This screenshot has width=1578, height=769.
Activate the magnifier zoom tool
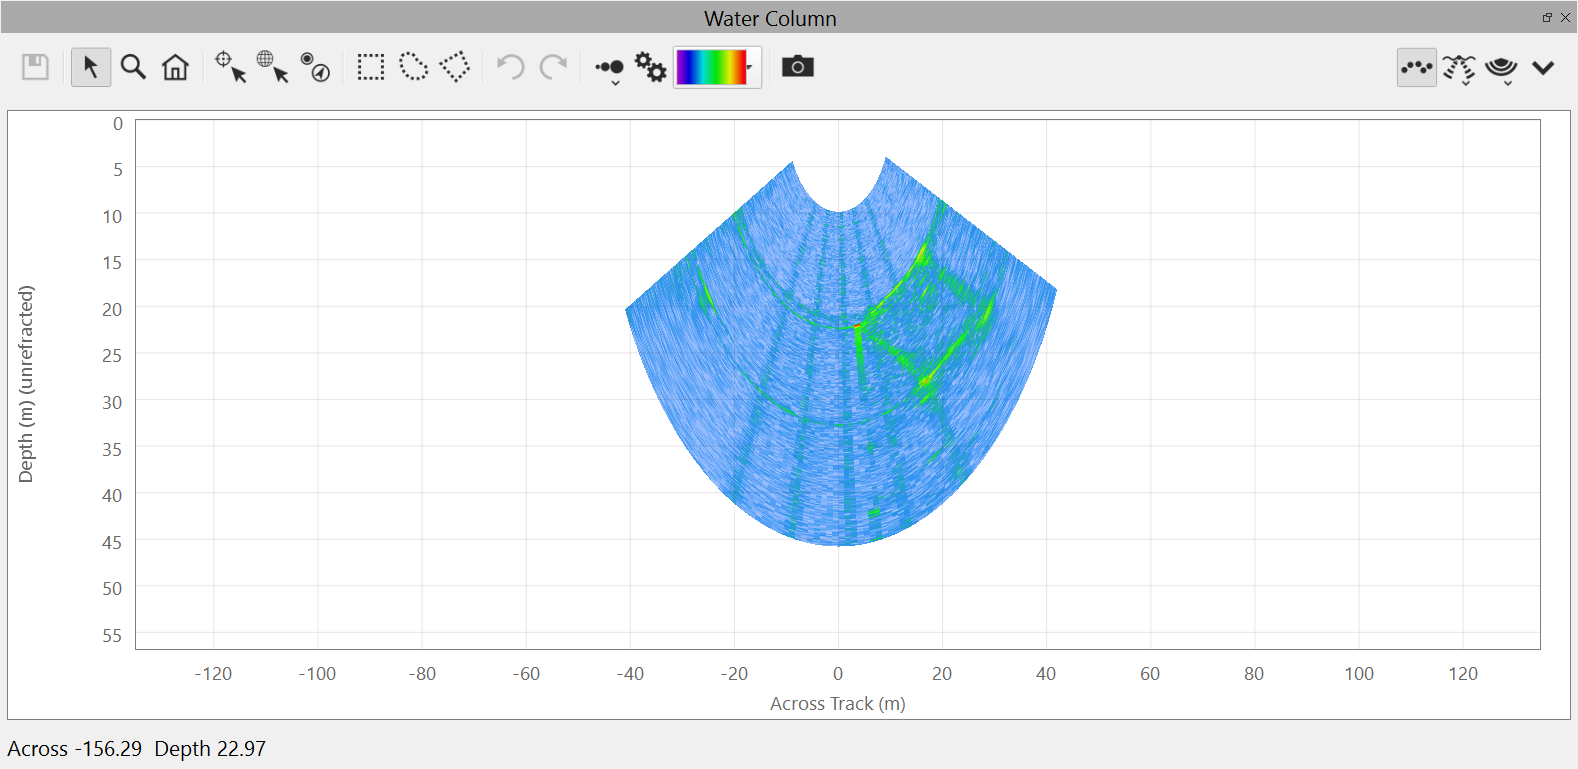pos(133,67)
